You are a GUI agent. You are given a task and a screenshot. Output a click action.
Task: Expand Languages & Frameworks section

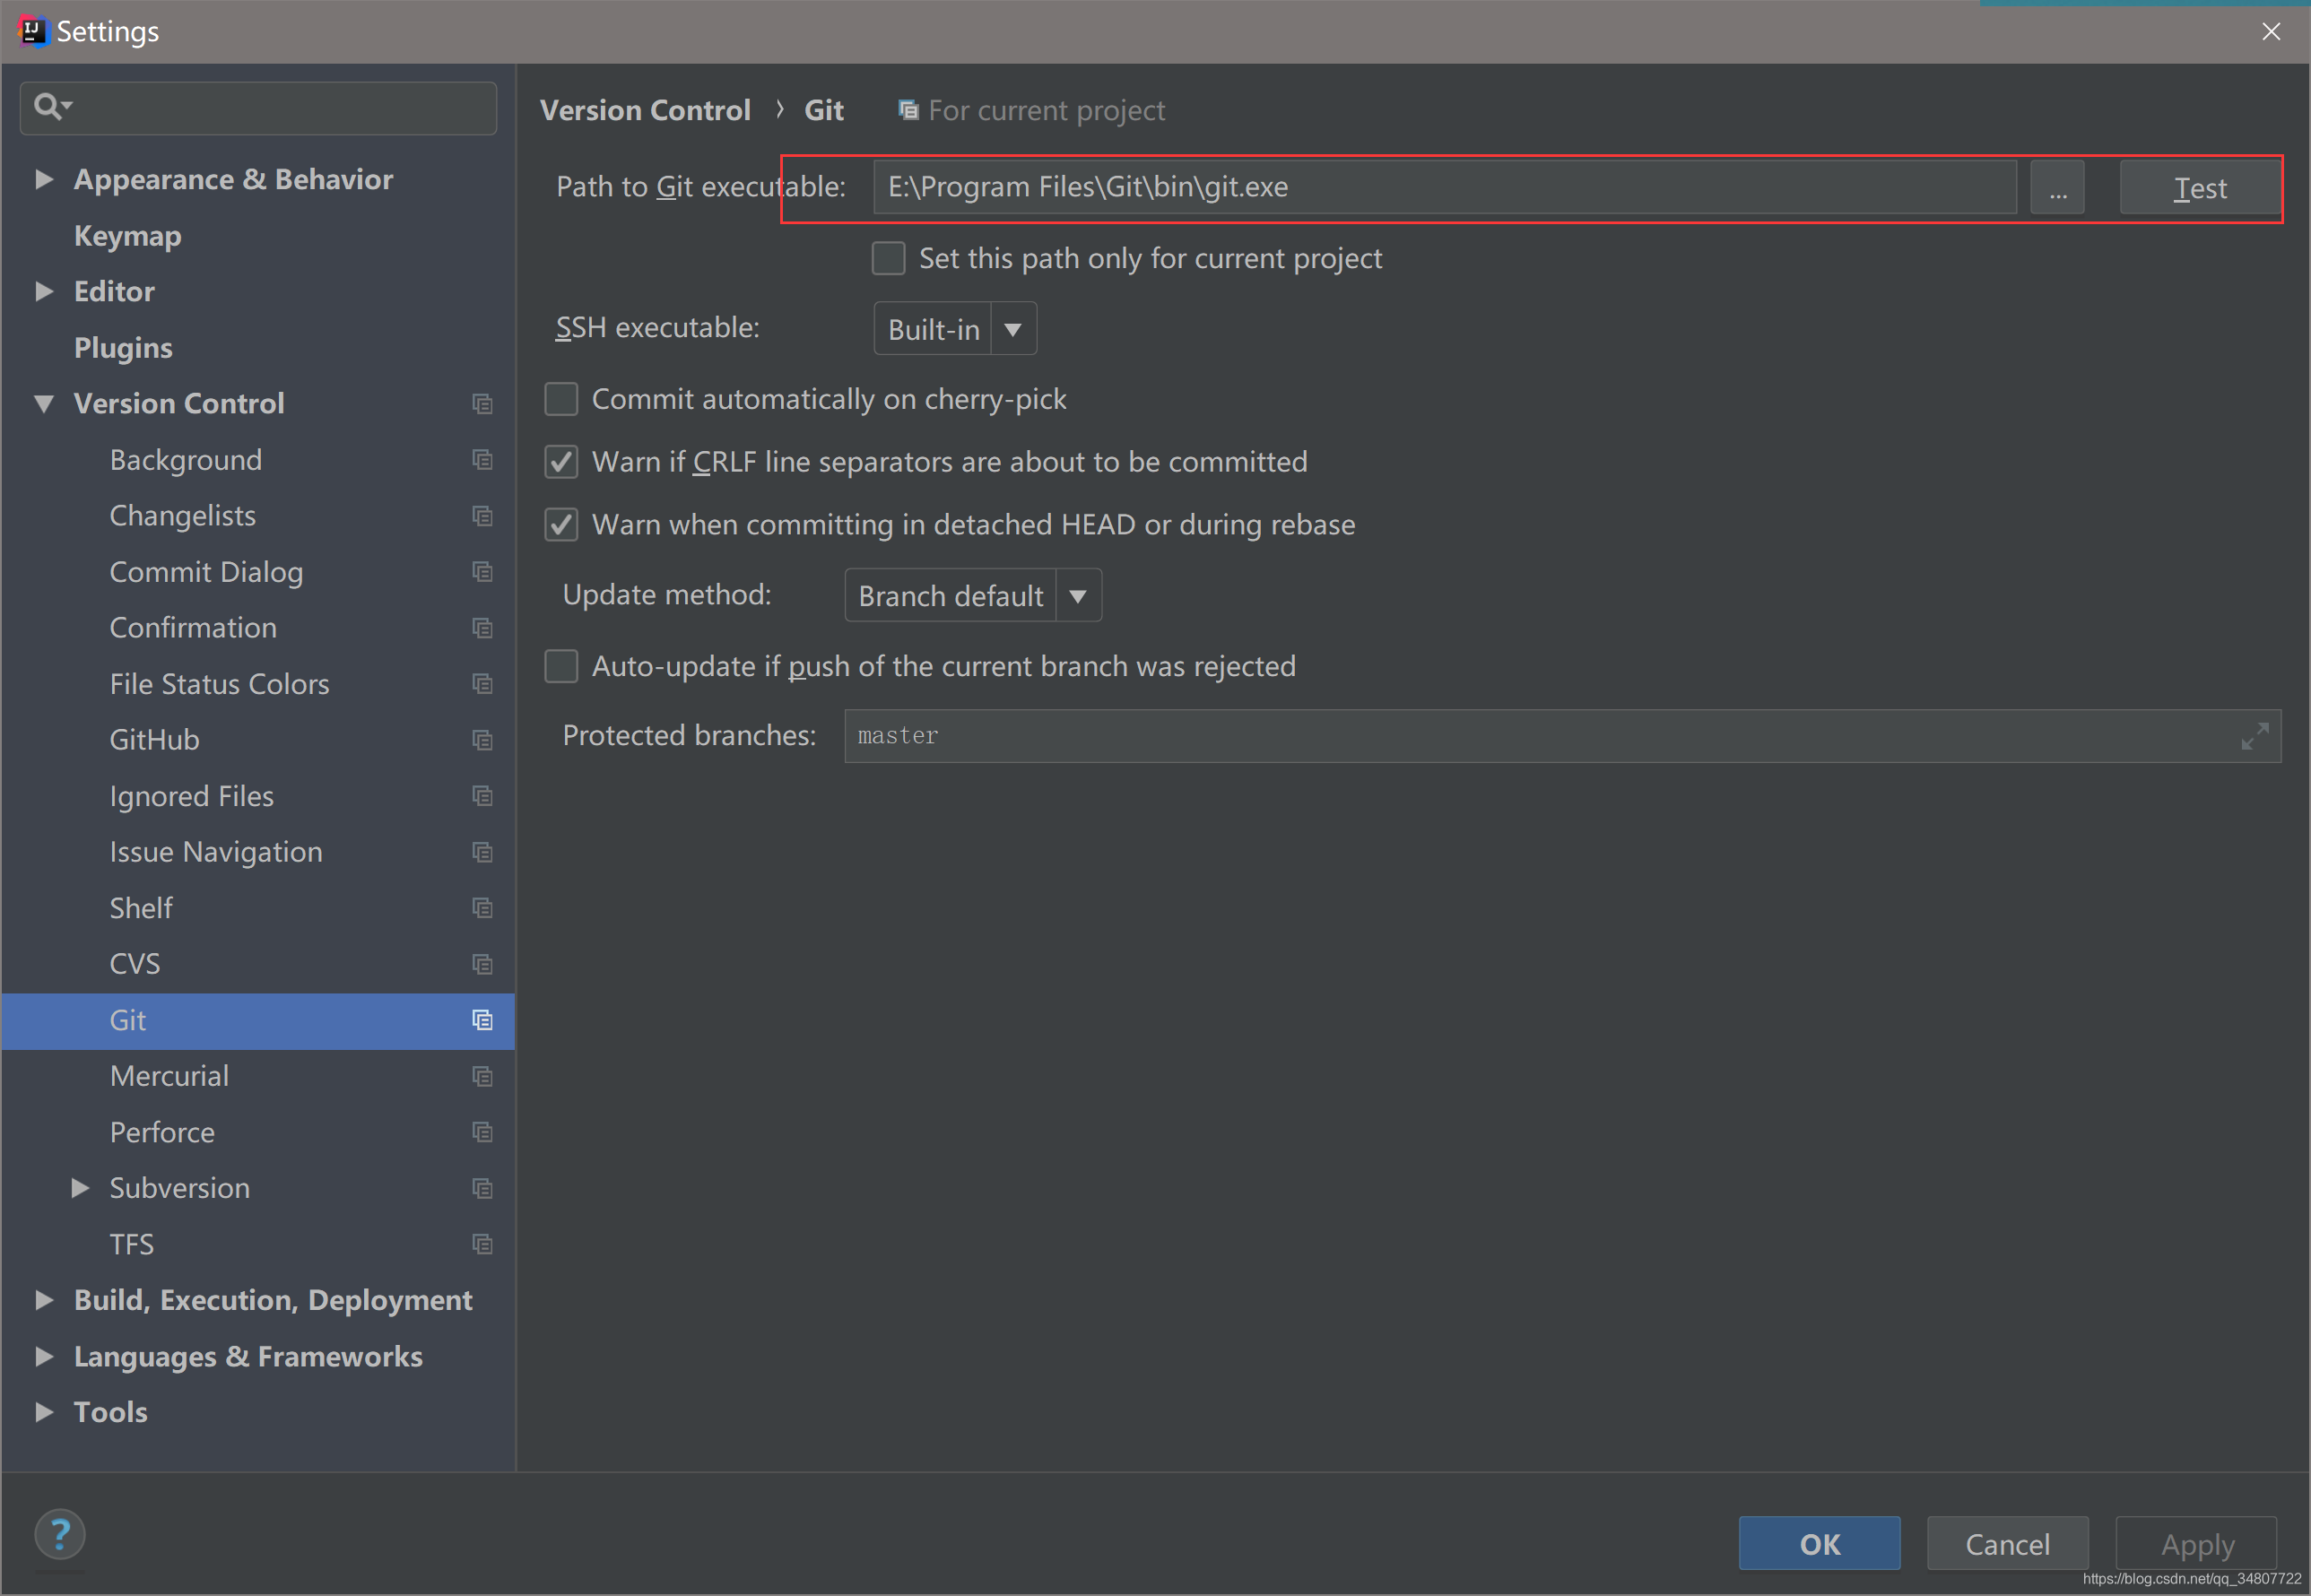tap(43, 1356)
